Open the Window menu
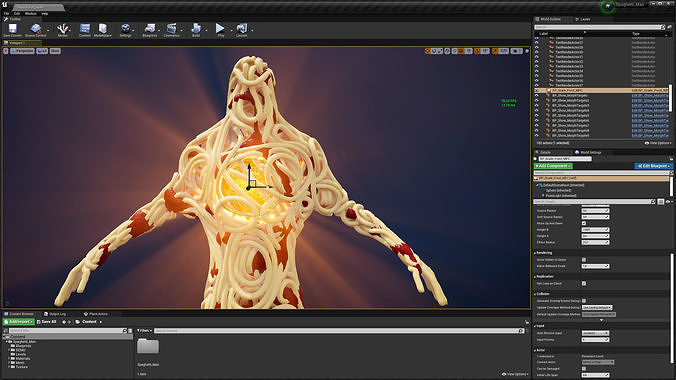Image resolution: width=676 pixels, height=380 pixels. click(31, 13)
